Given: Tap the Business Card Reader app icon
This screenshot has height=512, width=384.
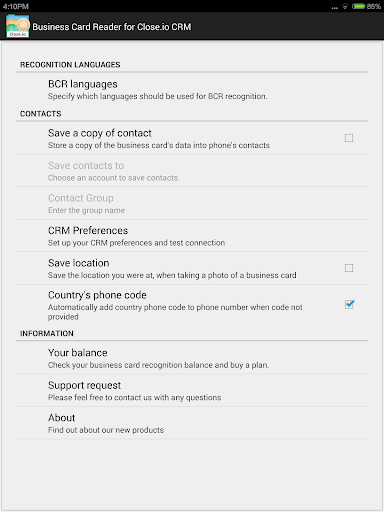Looking at the screenshot, I should (17, 26).
